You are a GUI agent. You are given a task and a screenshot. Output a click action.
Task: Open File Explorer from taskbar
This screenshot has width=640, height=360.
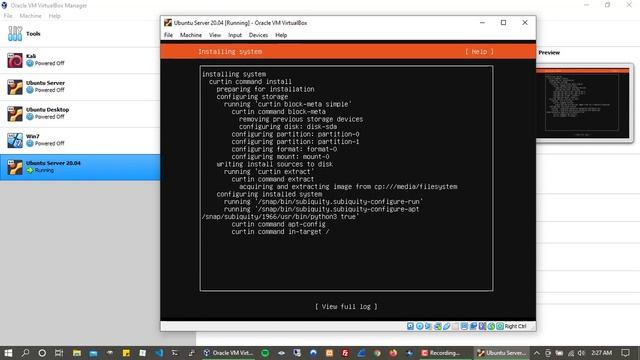coord(77,353)
